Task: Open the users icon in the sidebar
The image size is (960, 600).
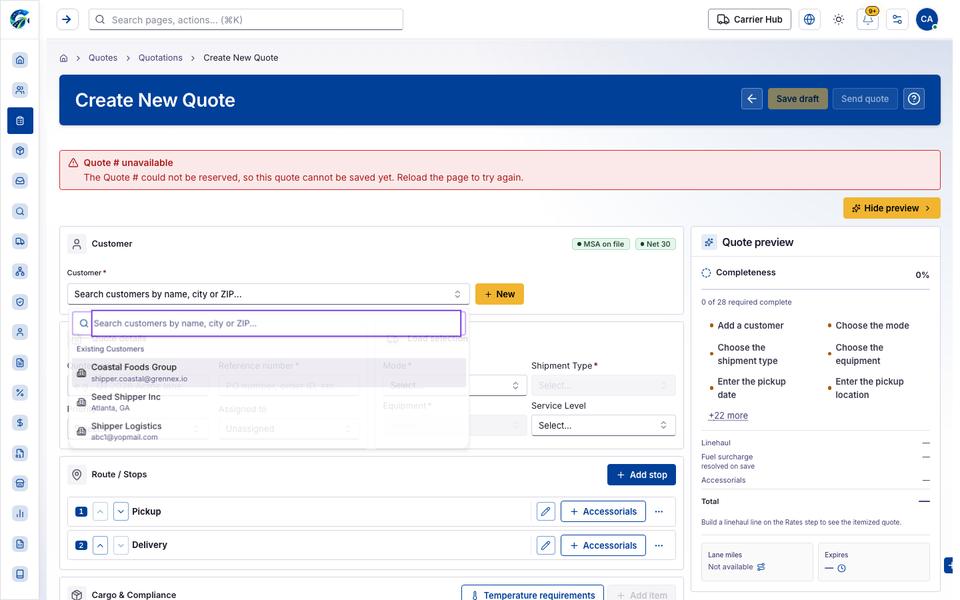Action: pyautogui.click(x=20, y=90)
